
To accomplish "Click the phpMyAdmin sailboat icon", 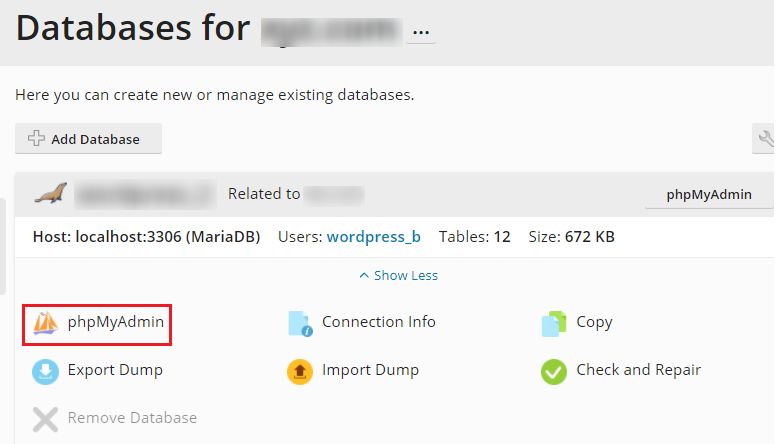I will pos(46,323).
